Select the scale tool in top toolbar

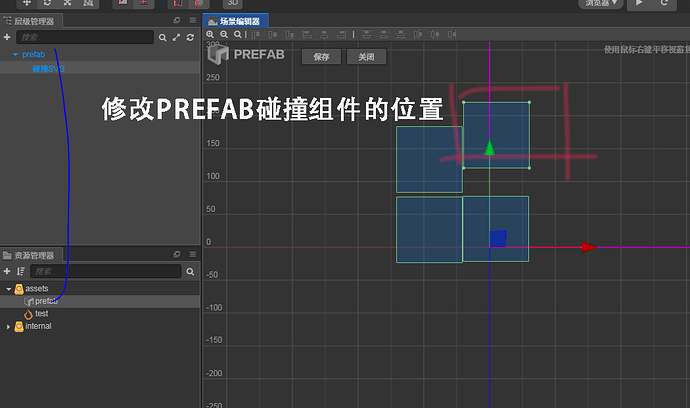[67, 3]
